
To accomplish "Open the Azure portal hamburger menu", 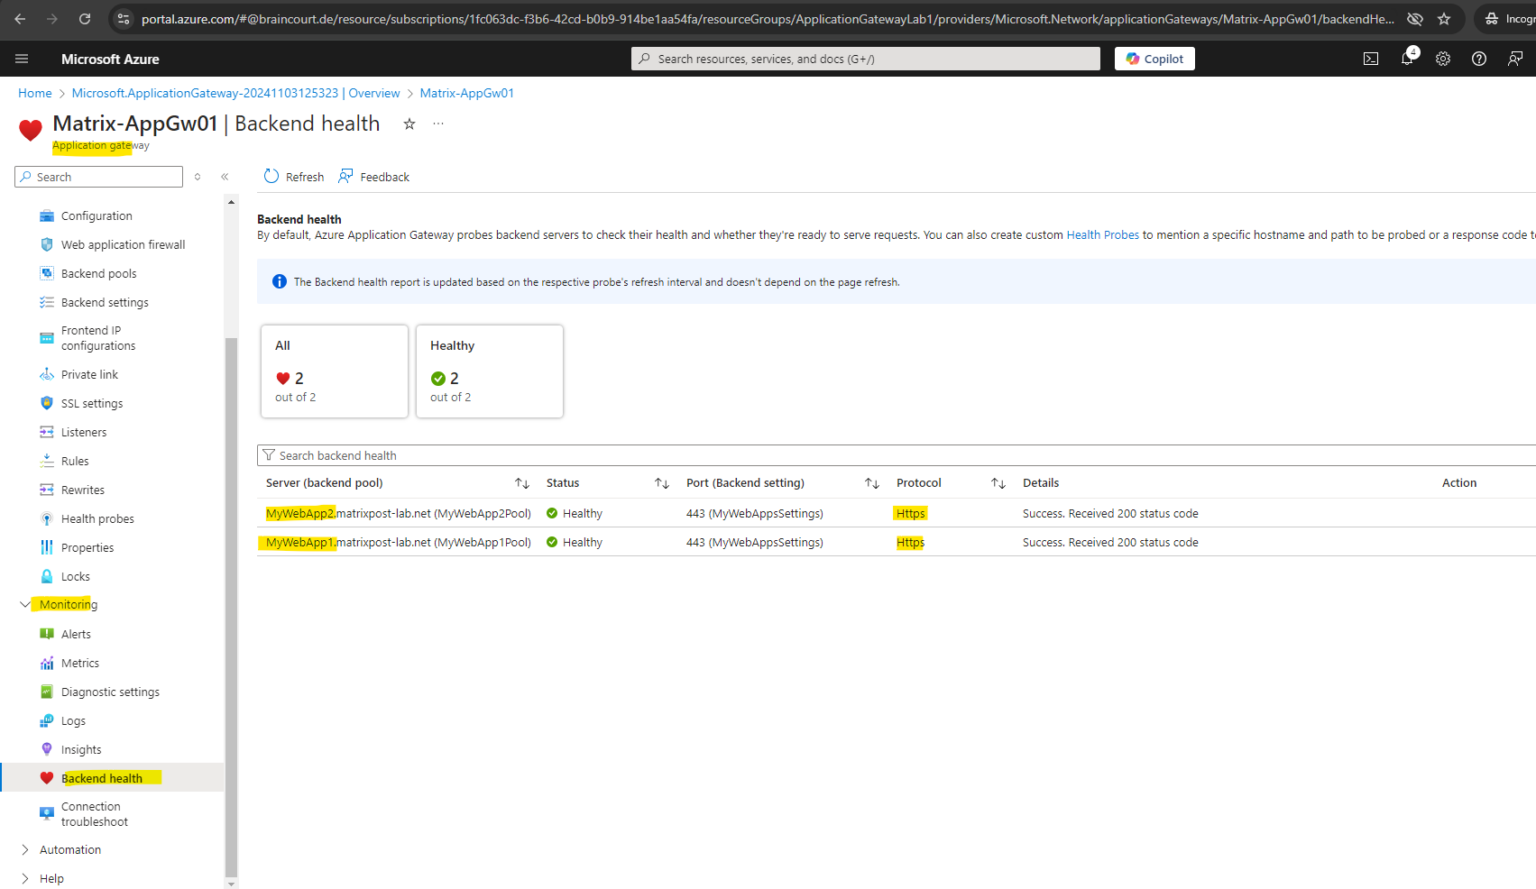I will pos(21,58).
